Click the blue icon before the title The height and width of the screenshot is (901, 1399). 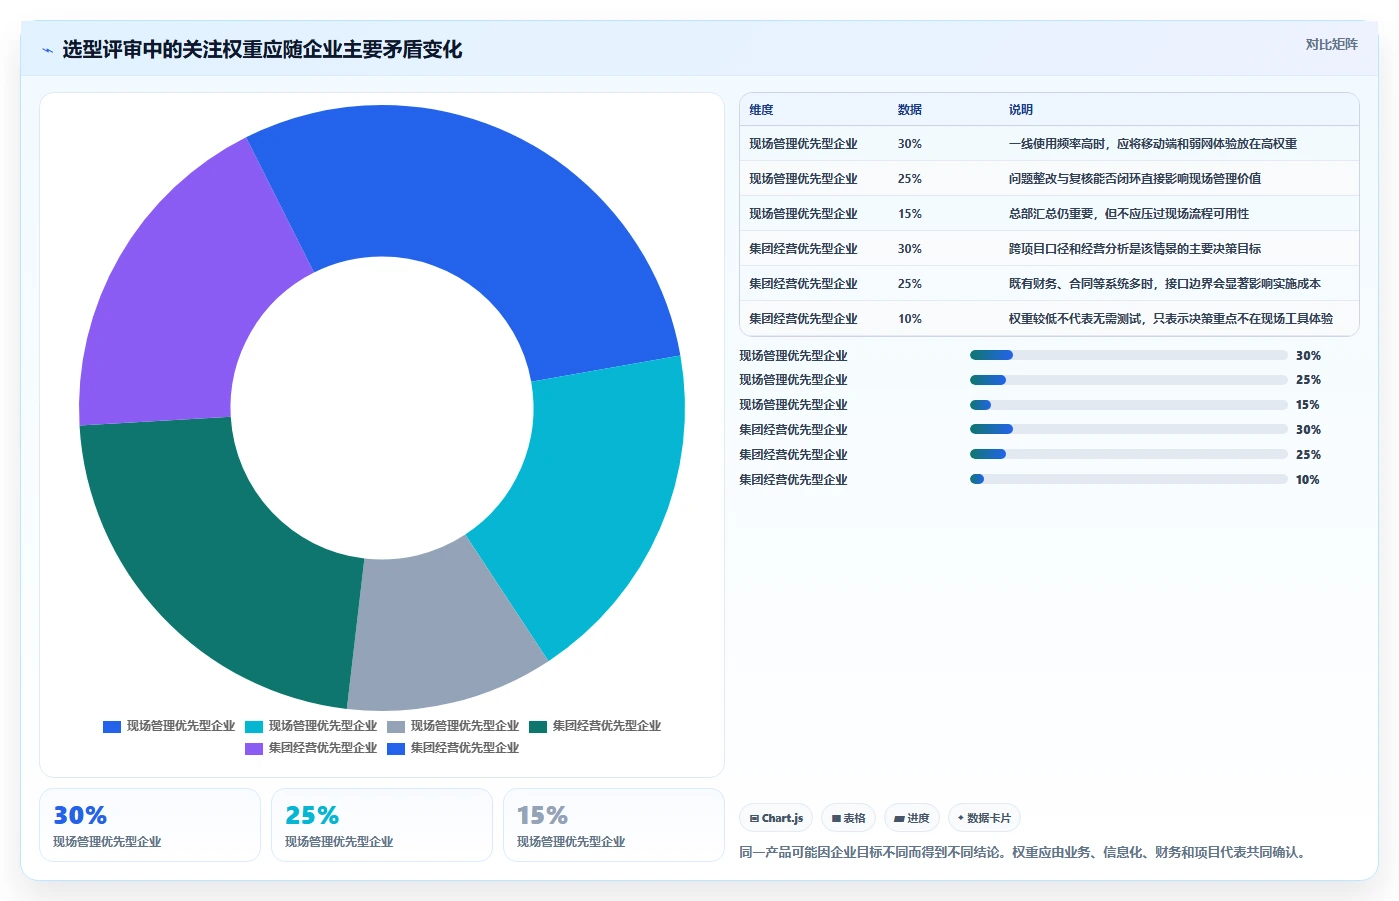(47, 50)
